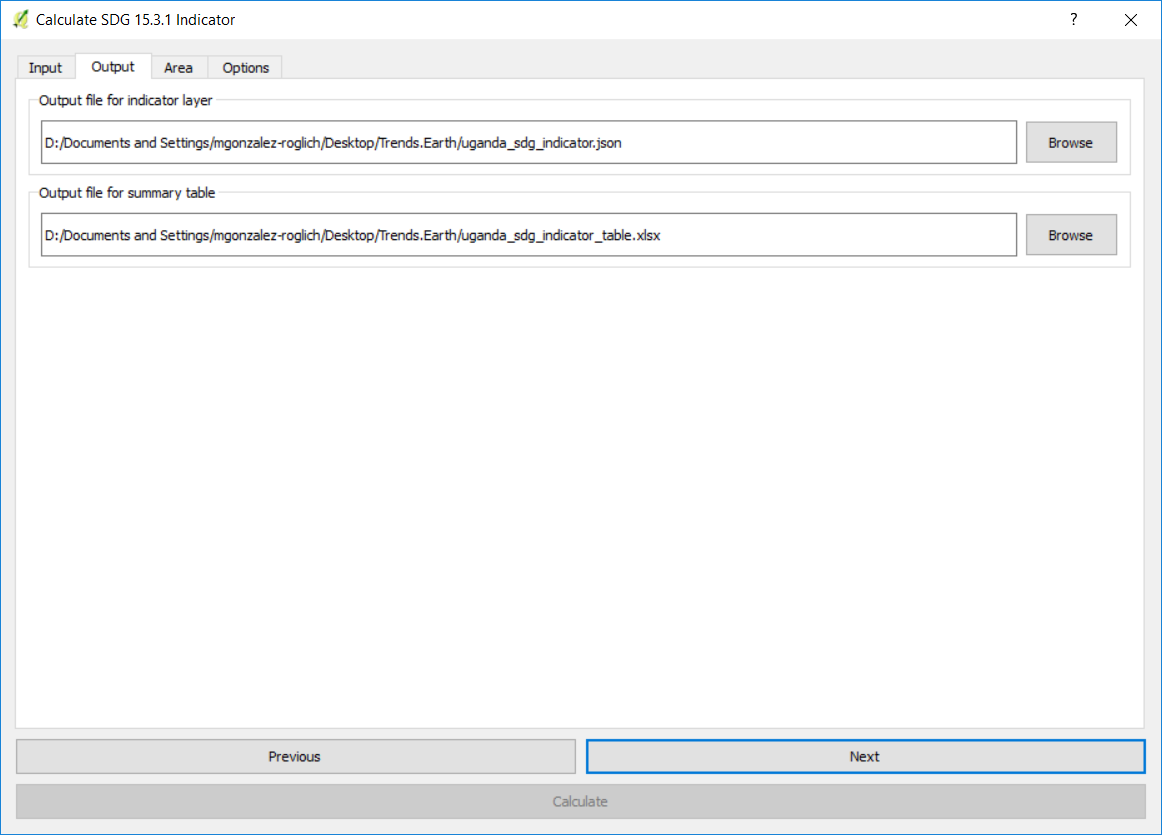Screen dimensions: 1162x835
Task: Click the indicator layer output path field
Action: (x=800, y=143)
